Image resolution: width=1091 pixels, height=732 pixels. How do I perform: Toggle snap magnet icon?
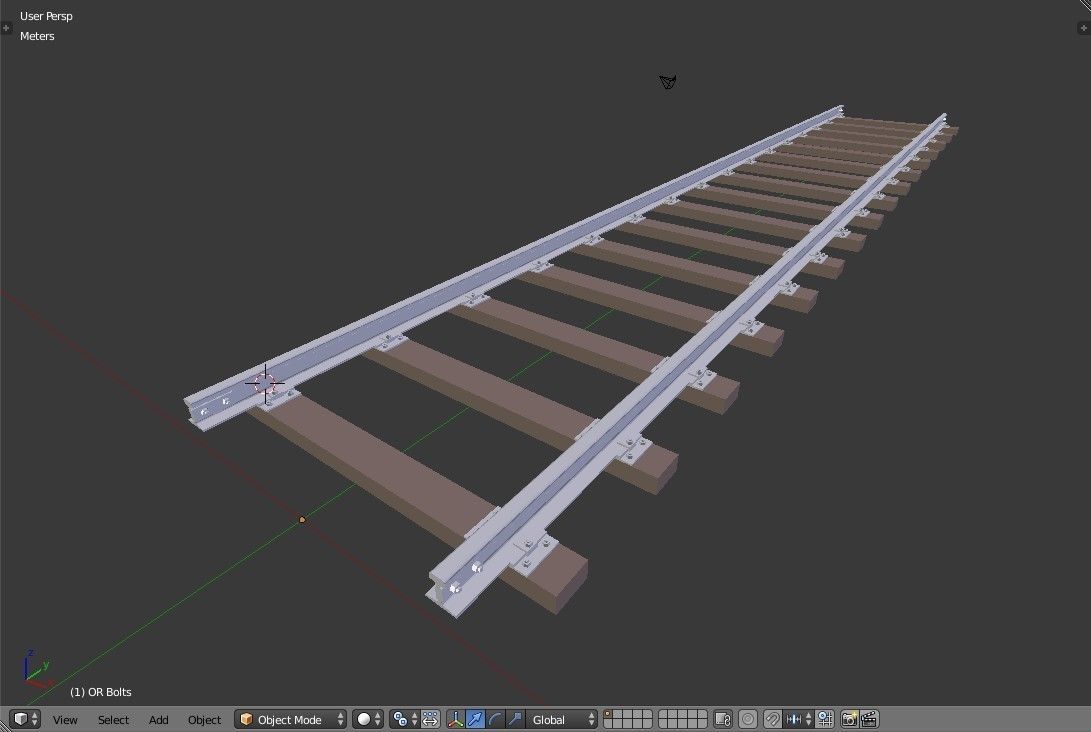772,719
